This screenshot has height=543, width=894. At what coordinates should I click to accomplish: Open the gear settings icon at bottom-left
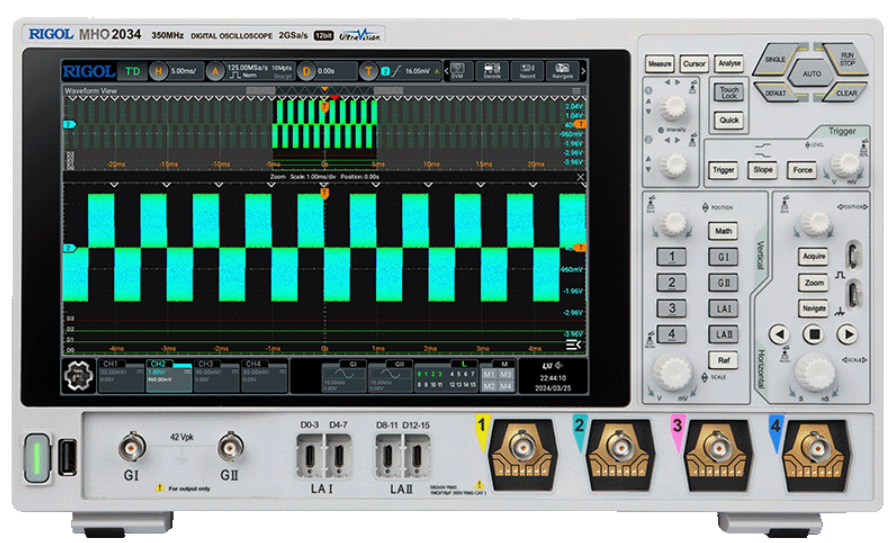[80, 376]
